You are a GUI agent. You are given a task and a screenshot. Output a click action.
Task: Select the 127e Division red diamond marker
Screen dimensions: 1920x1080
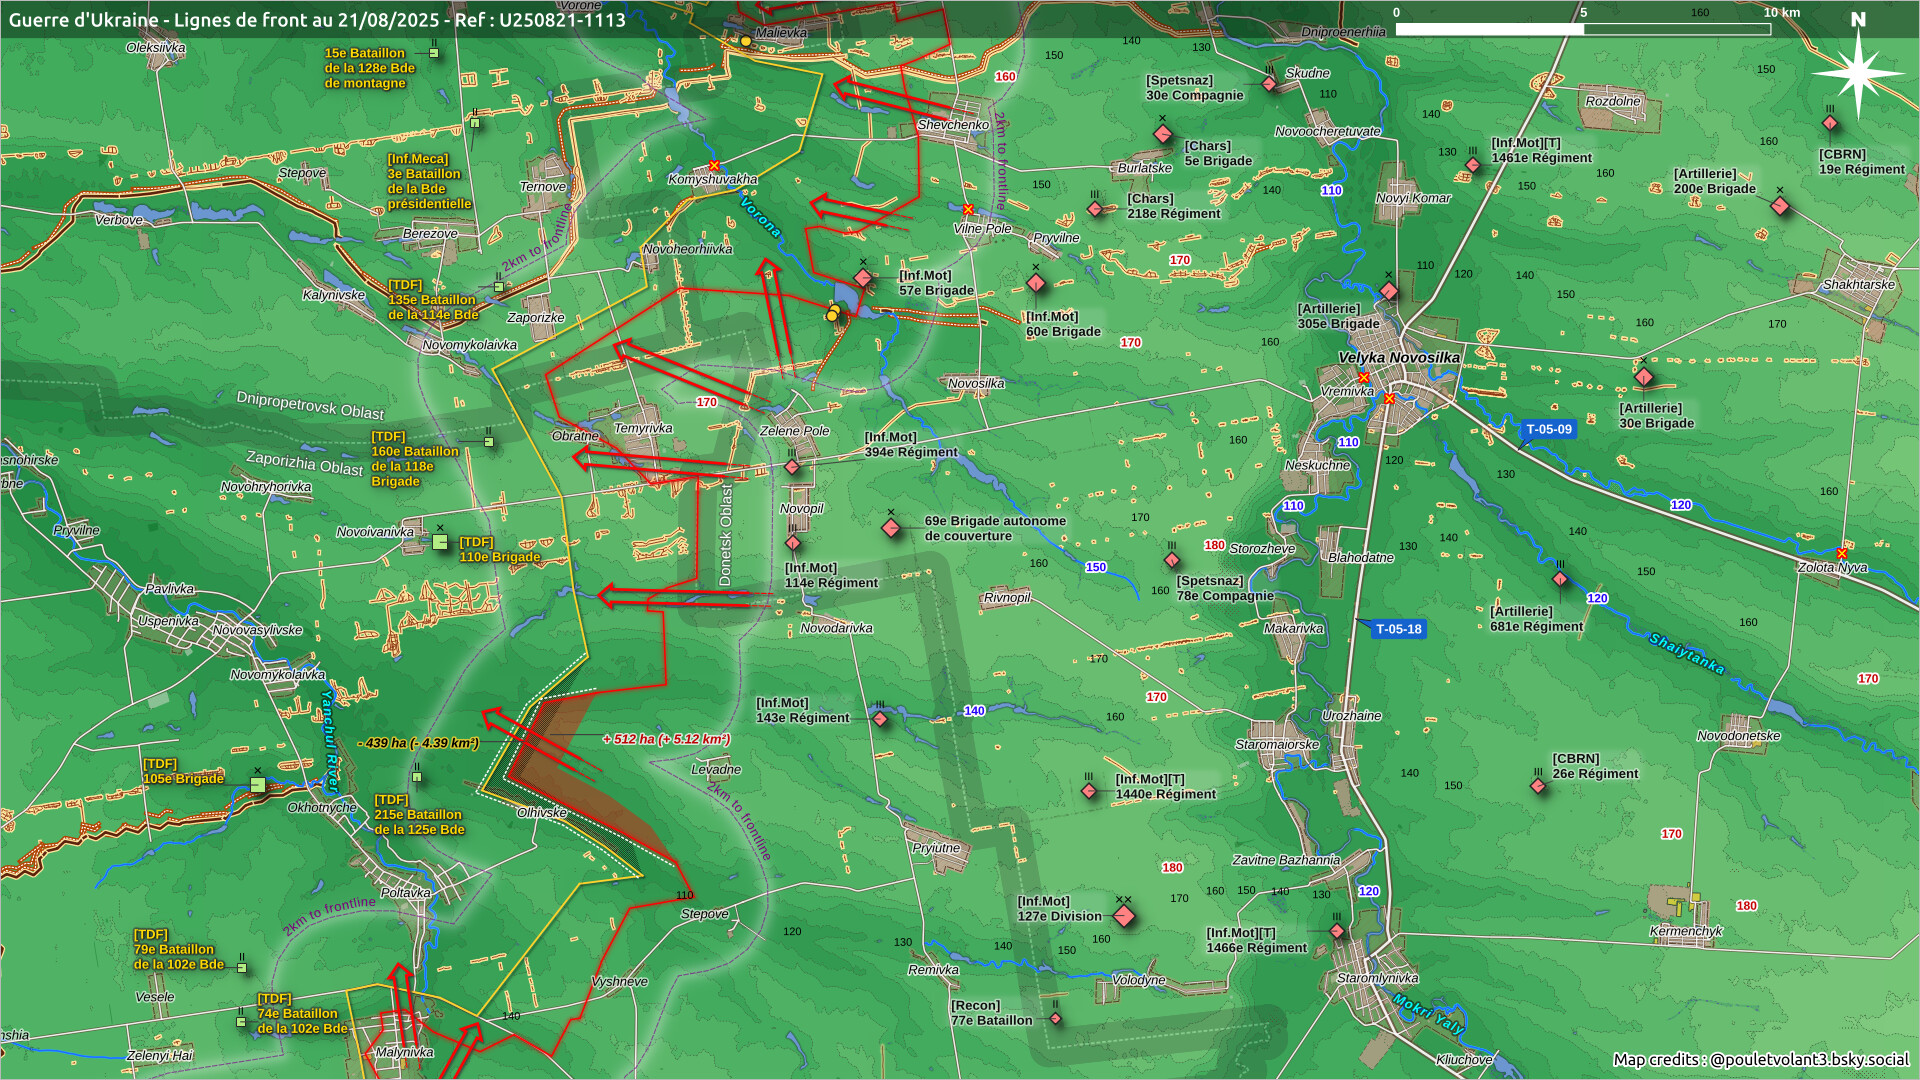click(1124, 916)
